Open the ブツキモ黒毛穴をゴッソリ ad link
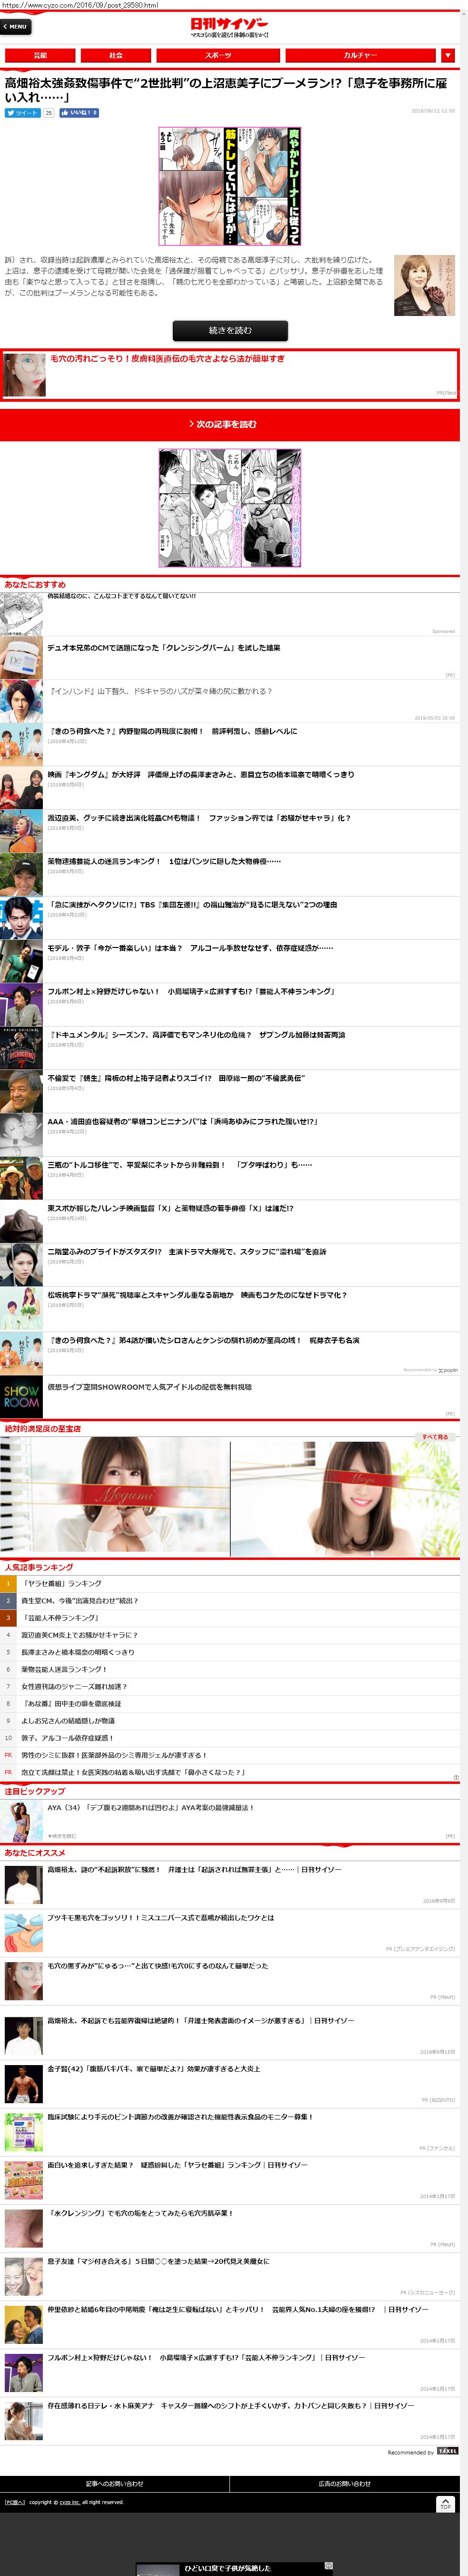The height and width of the screenshot is (2576, 468). (x=160, y=1917)
